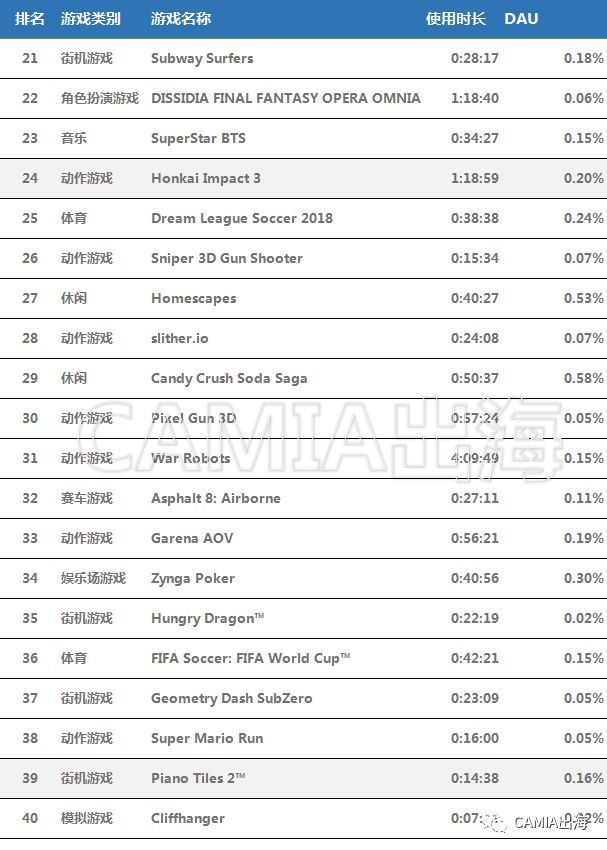Sort by the 使用时长 column header
607x850 pixels.
click(455, 19)
